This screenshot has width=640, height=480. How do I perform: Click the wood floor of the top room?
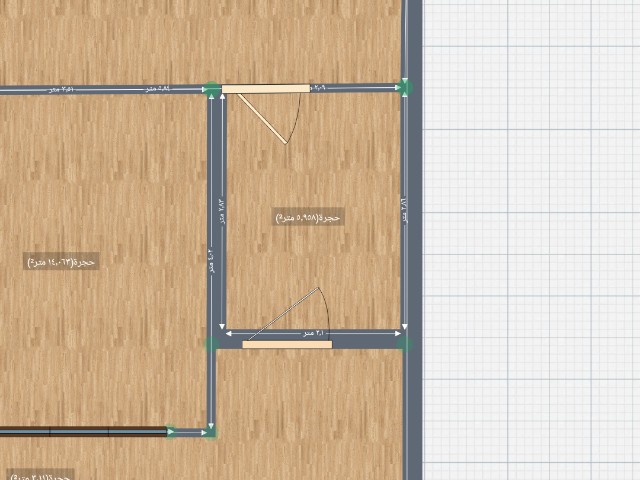(200, 40)
